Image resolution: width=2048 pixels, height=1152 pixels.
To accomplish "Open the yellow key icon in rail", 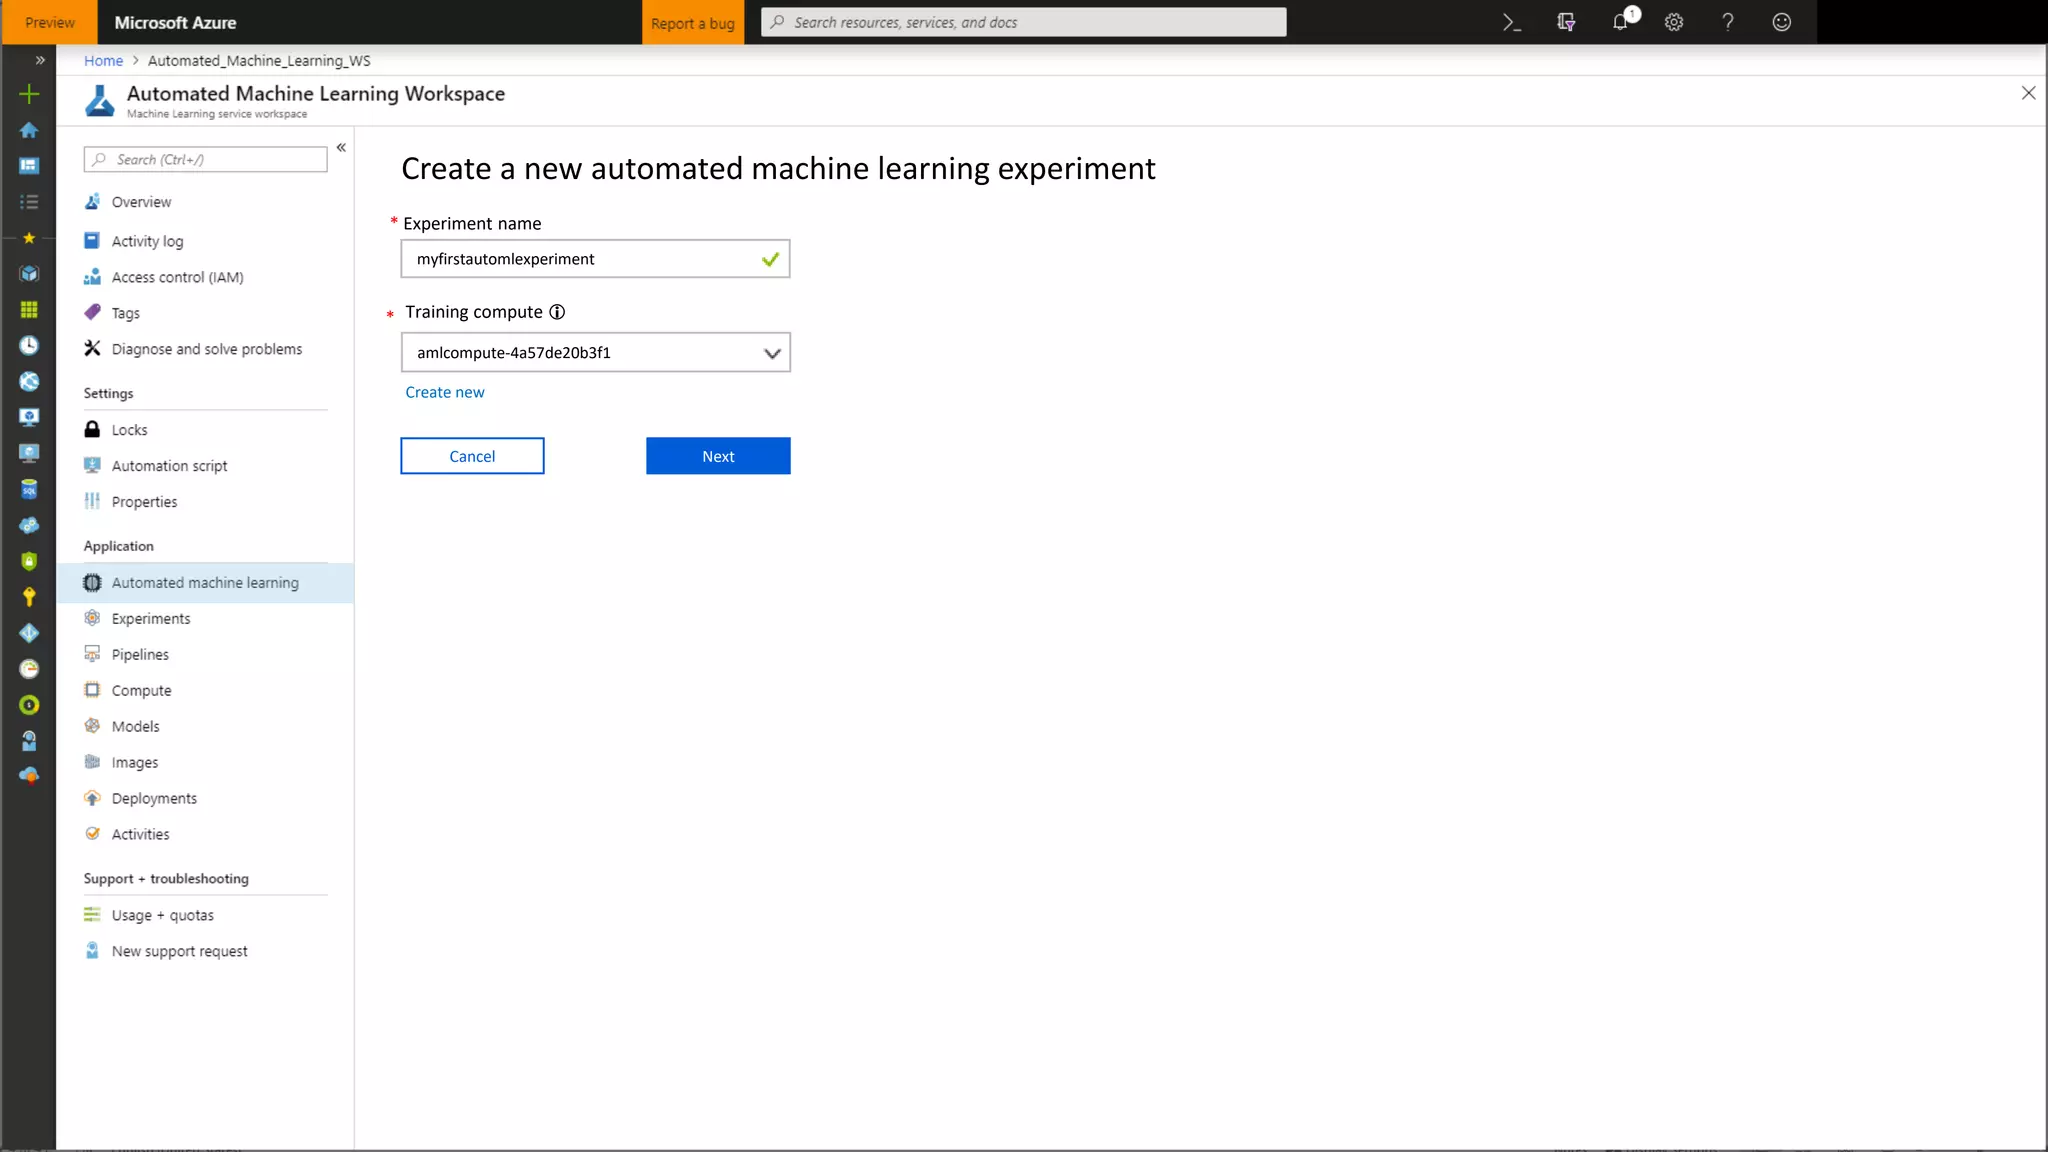I will tap(29, 597).
